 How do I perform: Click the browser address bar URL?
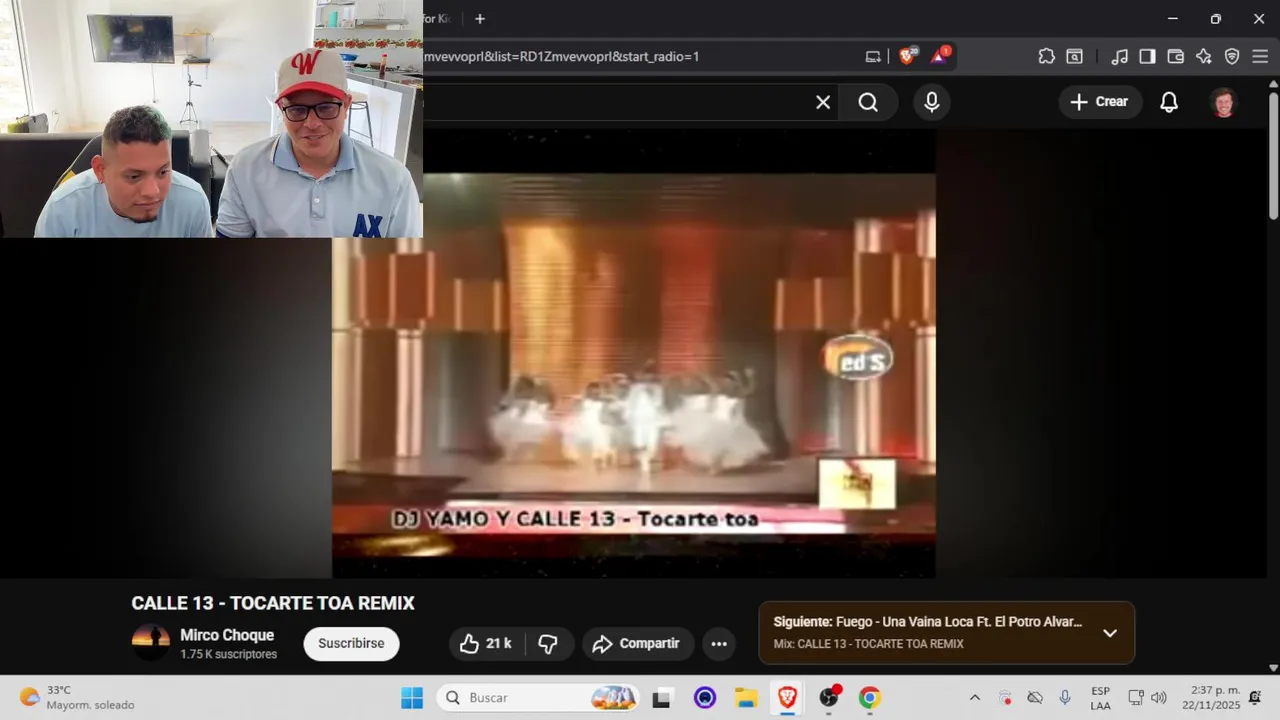click(562, 57)
